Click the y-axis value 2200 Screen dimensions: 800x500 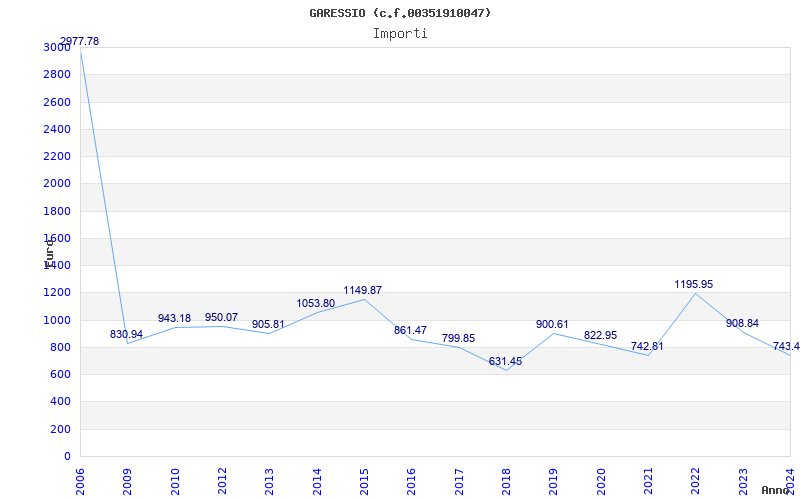(57, 157)
